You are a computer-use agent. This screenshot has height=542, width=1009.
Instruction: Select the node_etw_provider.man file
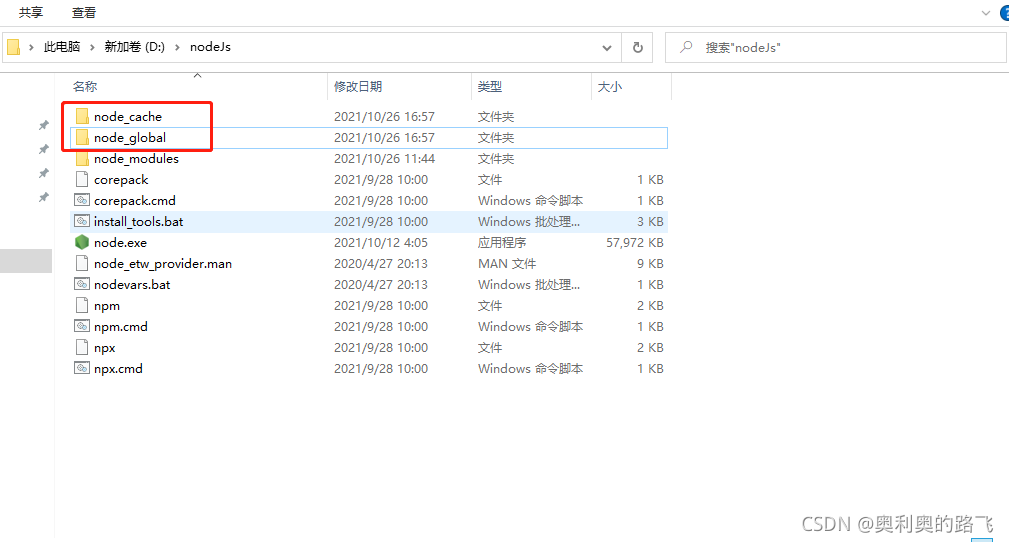[162, 264]
